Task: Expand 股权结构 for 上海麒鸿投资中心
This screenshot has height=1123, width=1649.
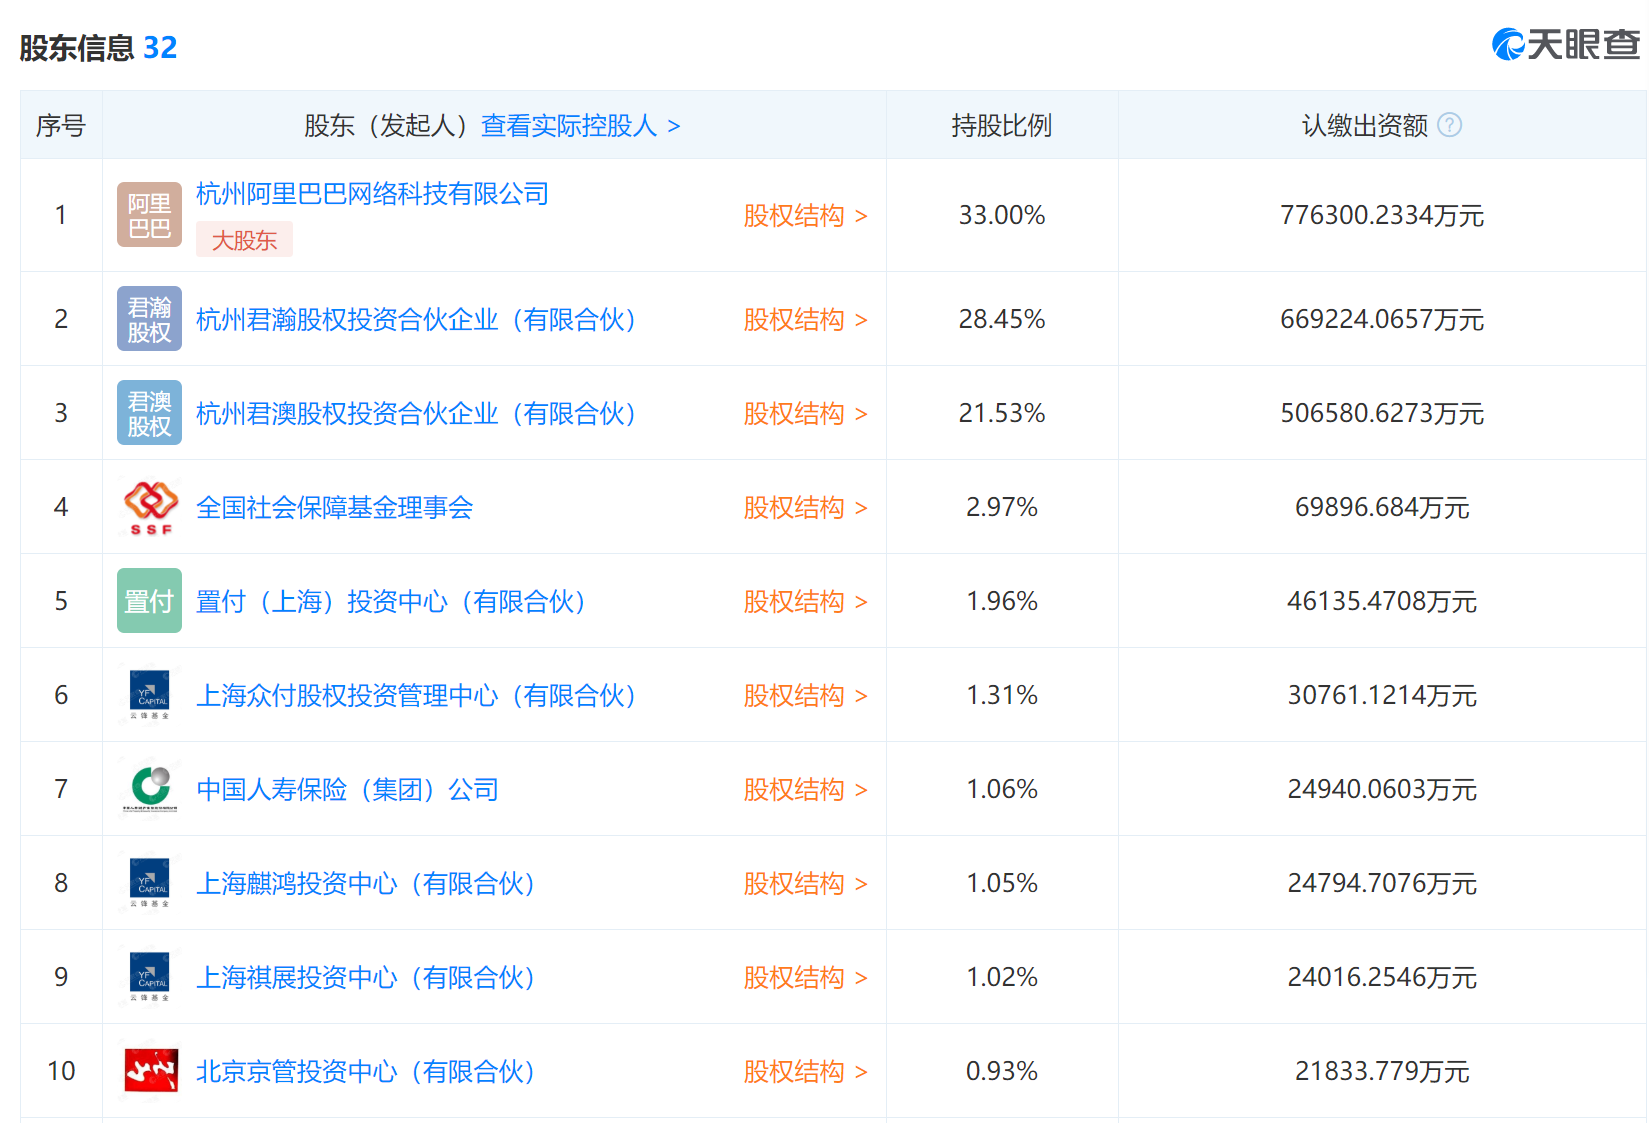Action: pos(805,884)
